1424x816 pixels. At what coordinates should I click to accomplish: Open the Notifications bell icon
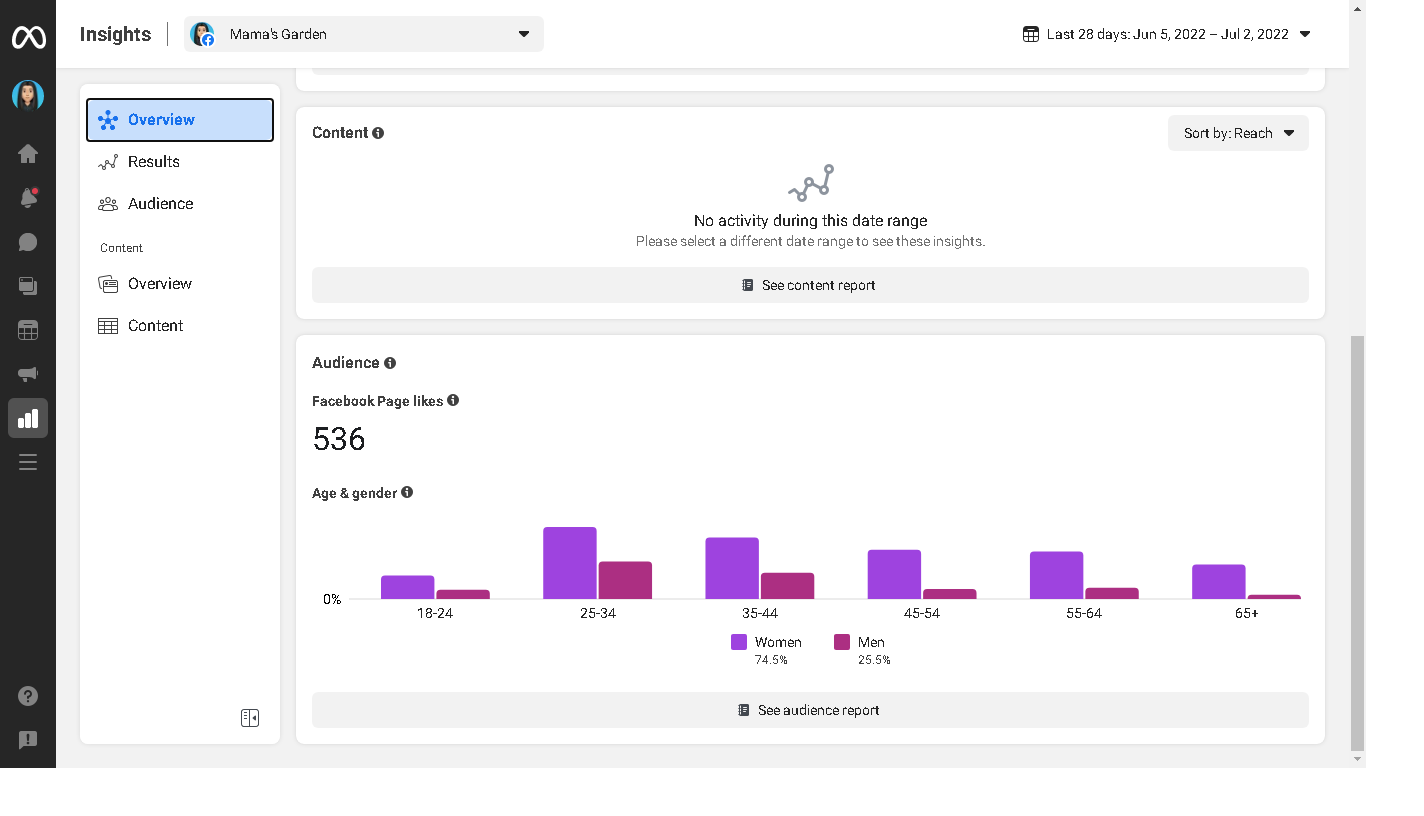28,198
